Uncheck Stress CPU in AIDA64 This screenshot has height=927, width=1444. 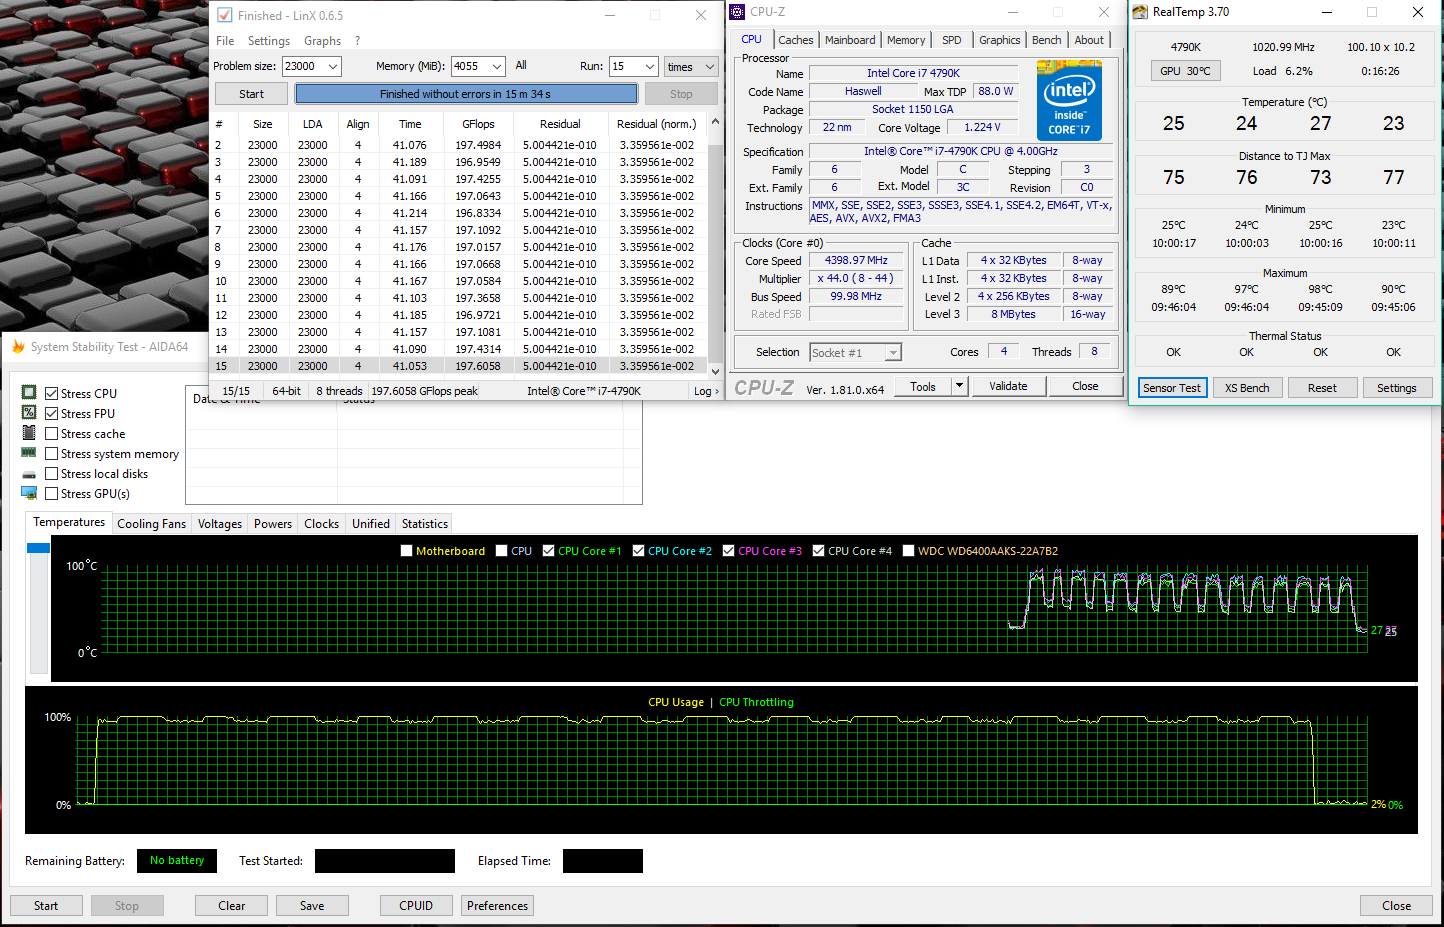pyautogui.click(x=51, y=394)
